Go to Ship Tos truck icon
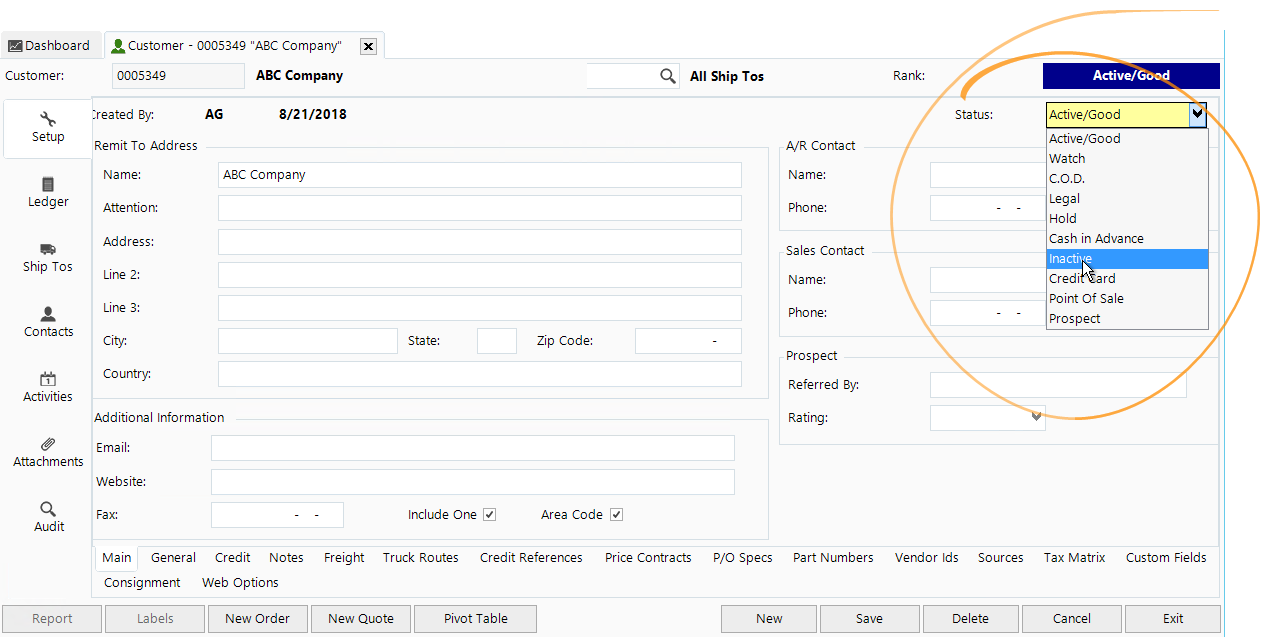The height and width of the screenshot is (637, 1270). [x=48, y=257]
